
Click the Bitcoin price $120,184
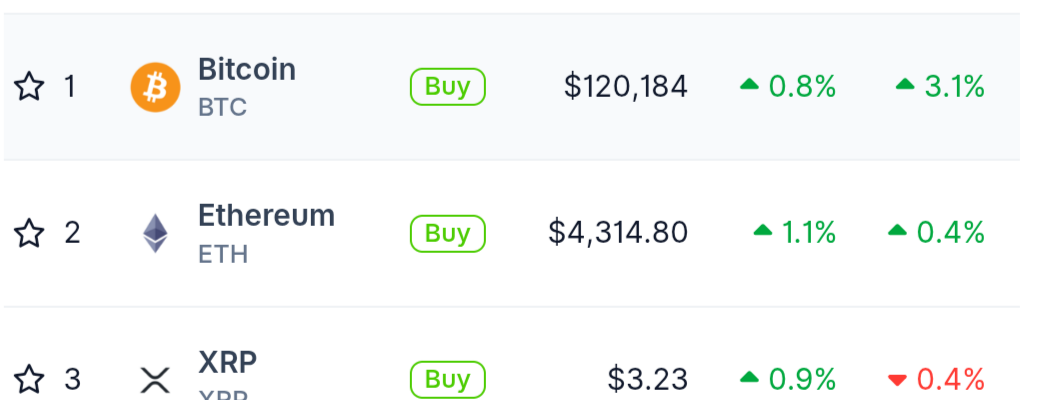coord(626,87)
